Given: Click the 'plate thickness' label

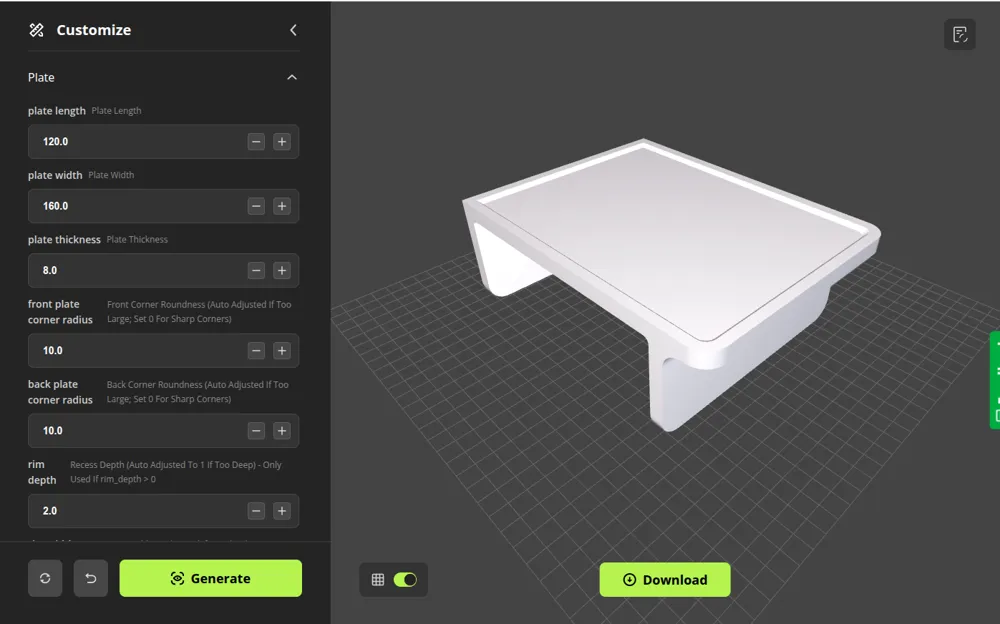Looking at the screenshot, I should point(64,239).
